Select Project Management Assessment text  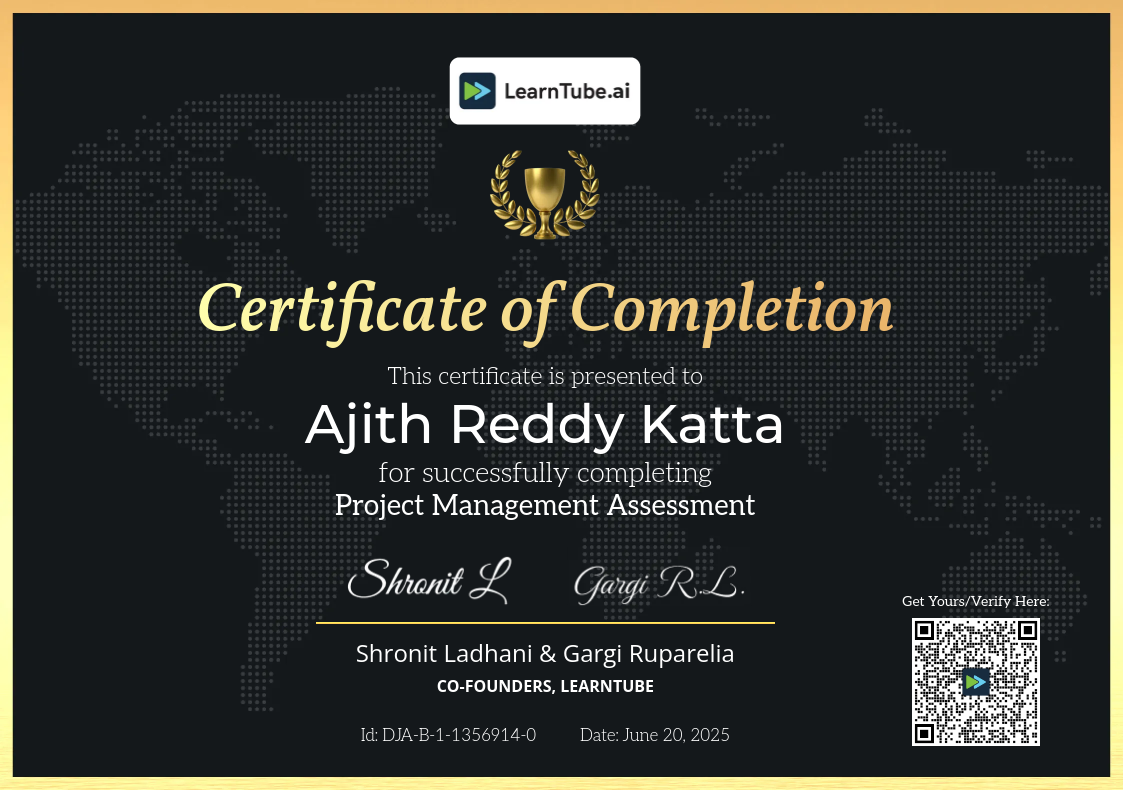coord(545,506)
